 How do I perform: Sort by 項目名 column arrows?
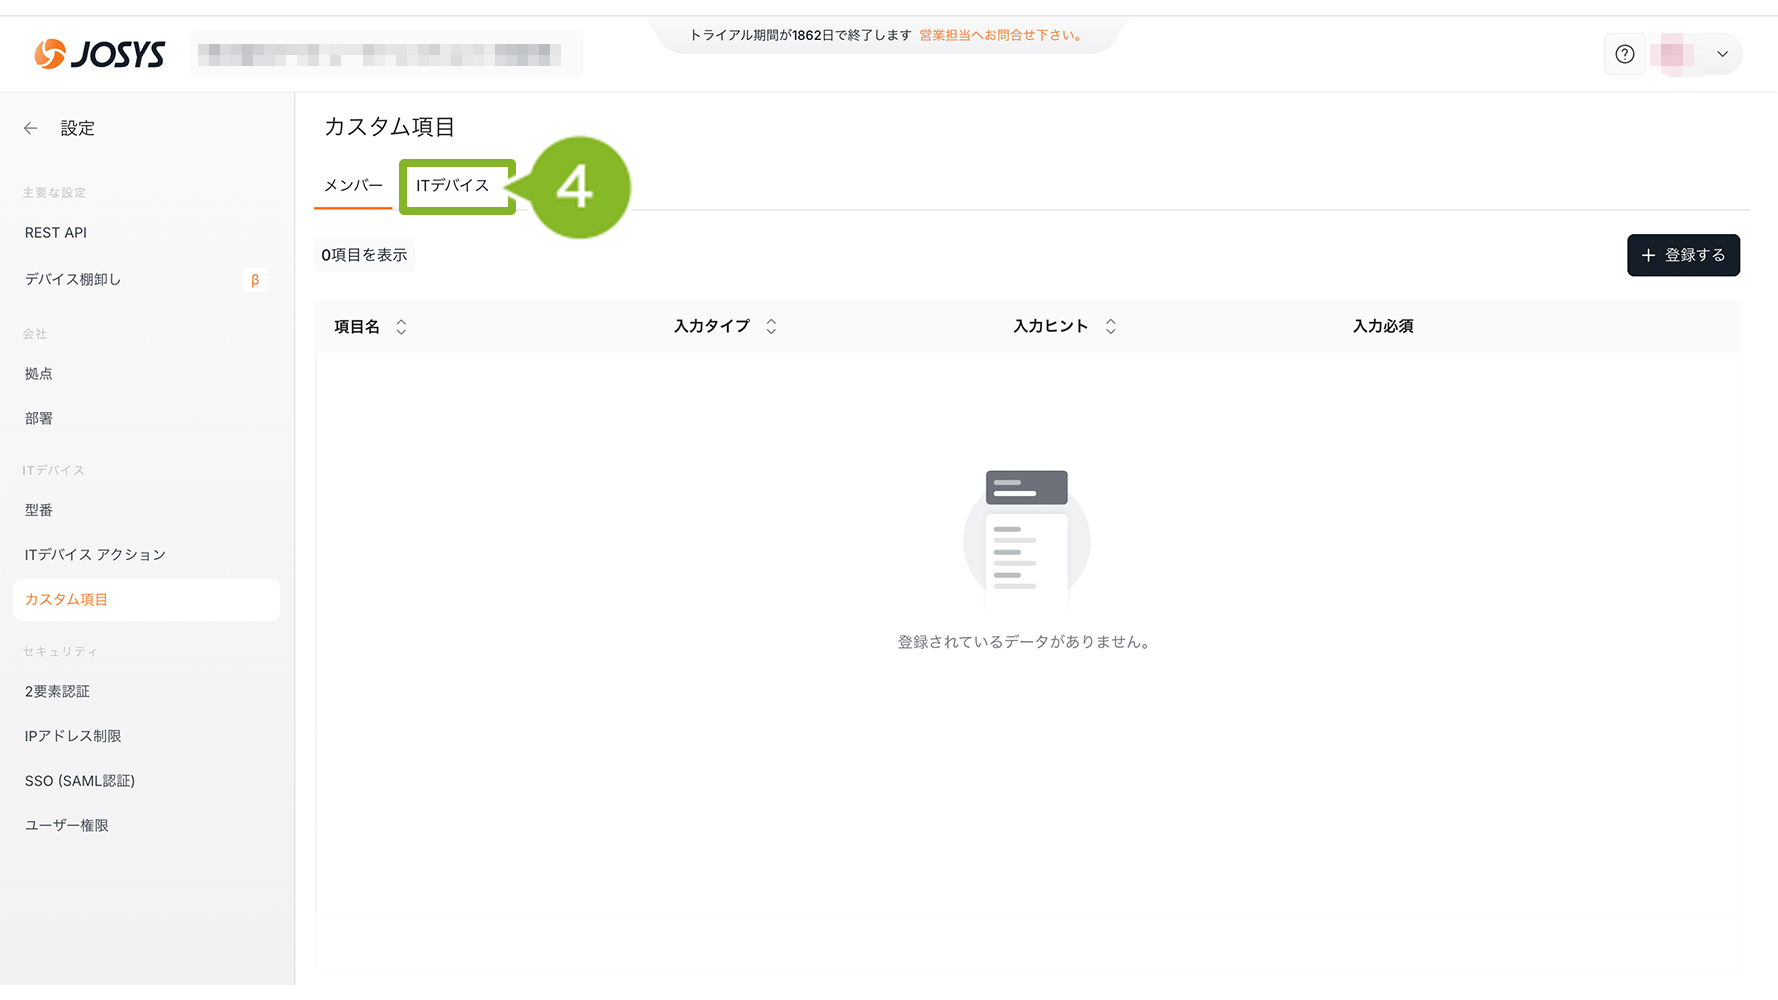401,327
